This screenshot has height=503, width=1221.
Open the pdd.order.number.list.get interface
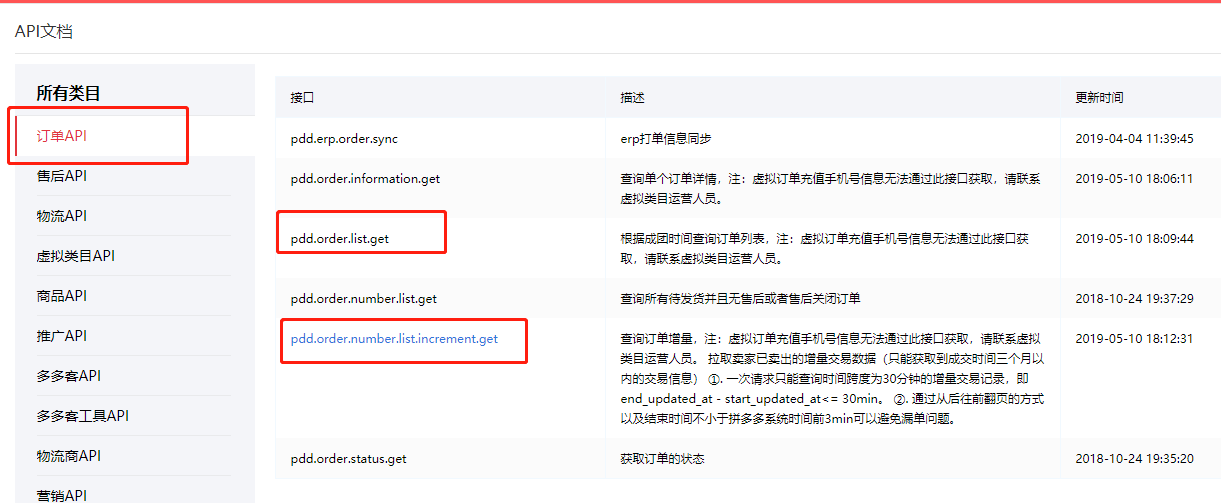(x=364, y=298)
